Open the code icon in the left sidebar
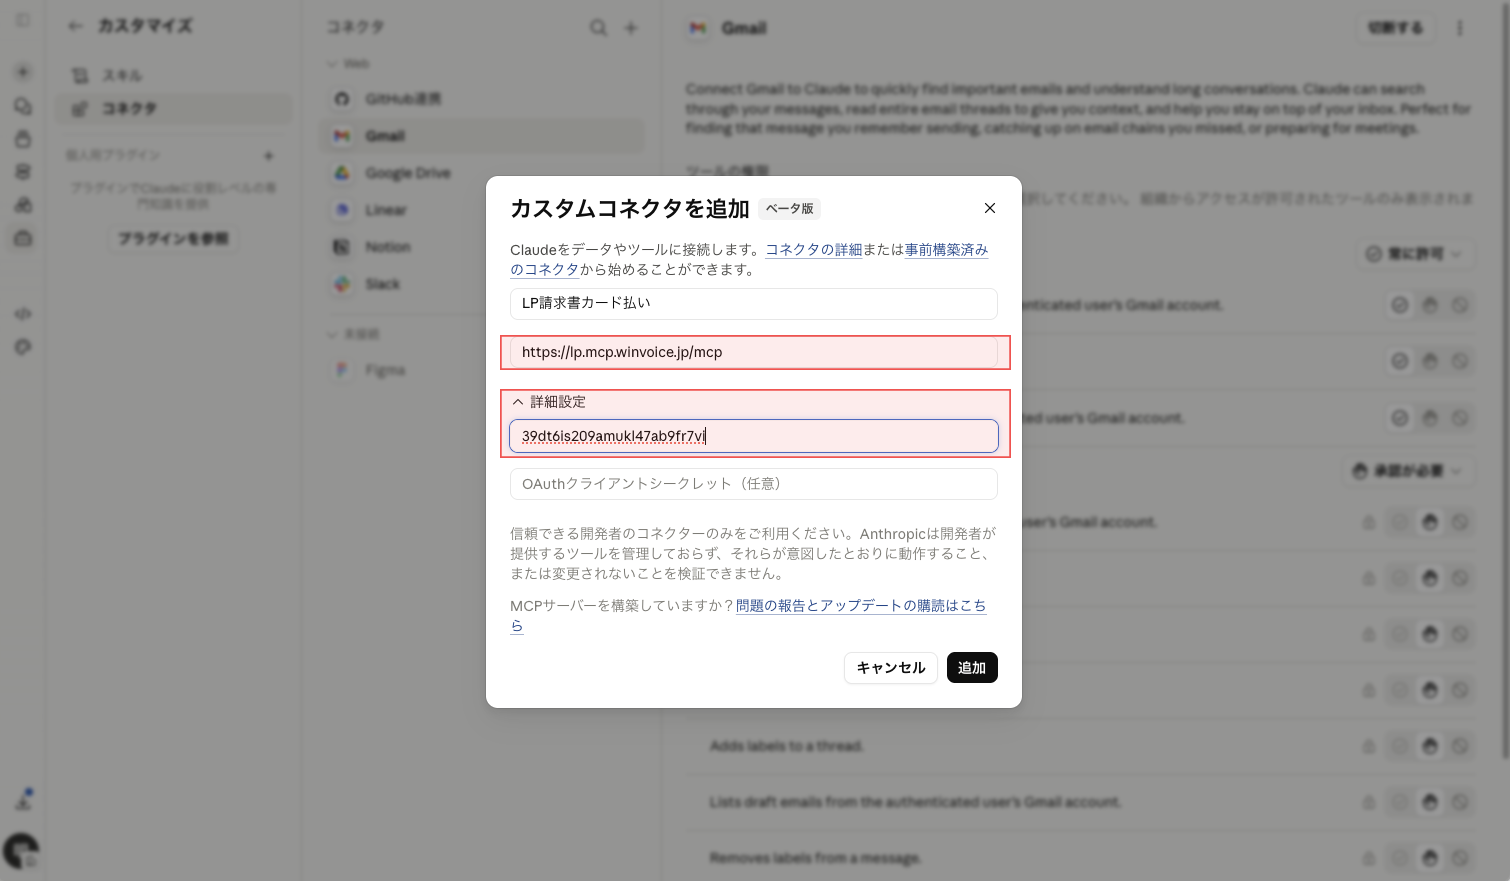Viewport: 1510px width, 881px height. 24,314
